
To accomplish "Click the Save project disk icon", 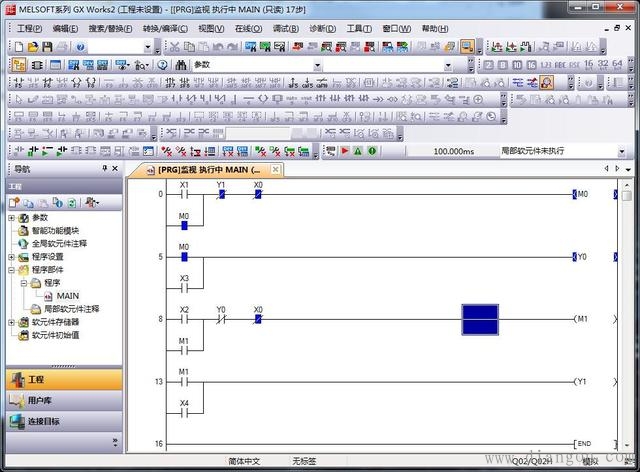I will point(46,47).
